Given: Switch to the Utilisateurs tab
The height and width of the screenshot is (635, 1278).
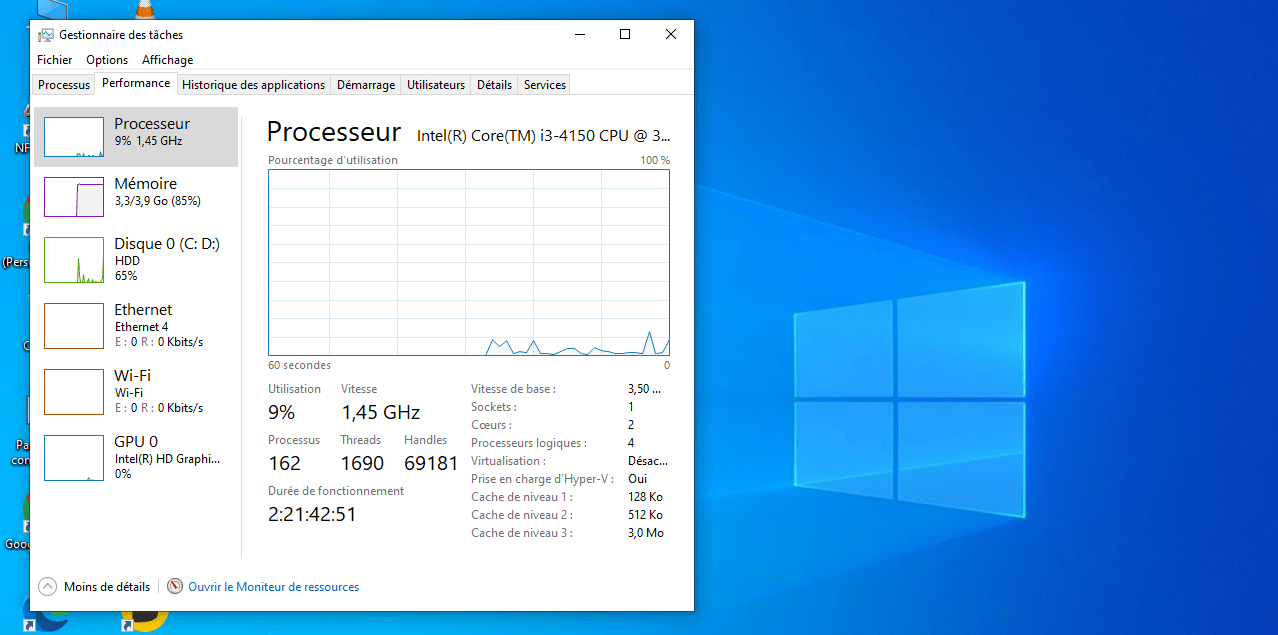Looking at the screenshot, I should point(436,85).
